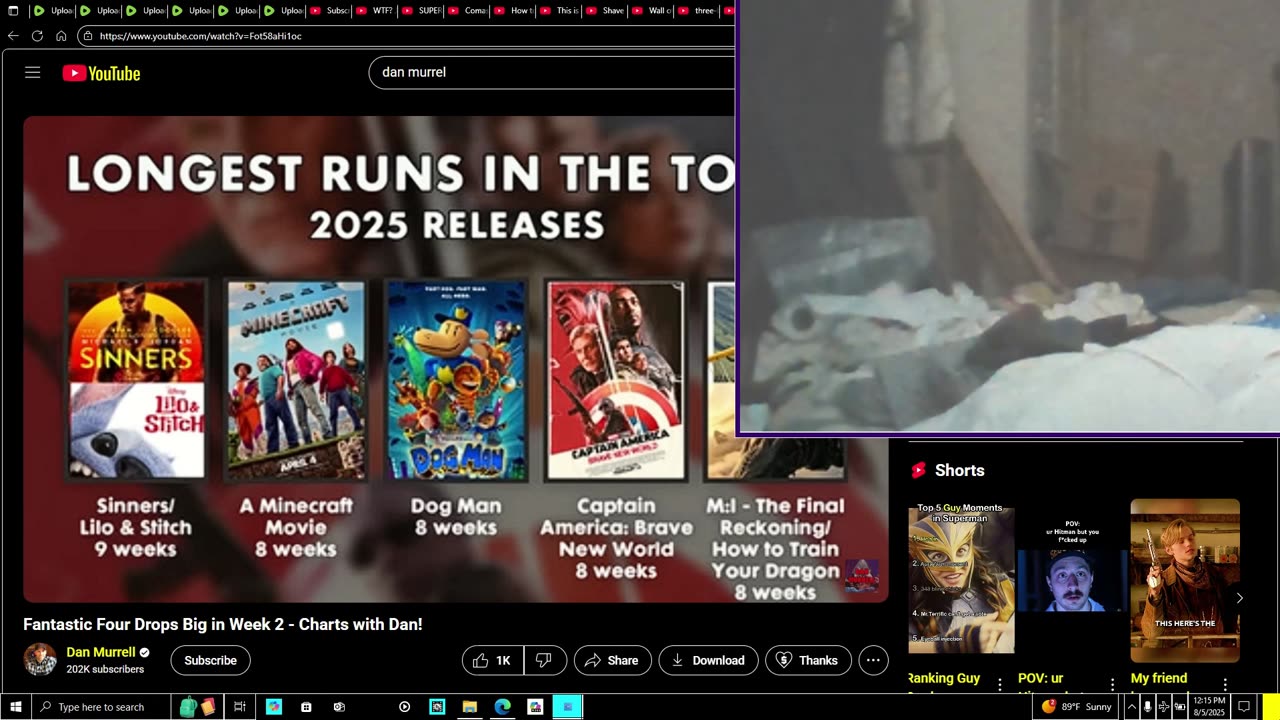This screenshot has width=1280, height=720.
Task: Open Task View on the taskbar
Action: [240, 707]
